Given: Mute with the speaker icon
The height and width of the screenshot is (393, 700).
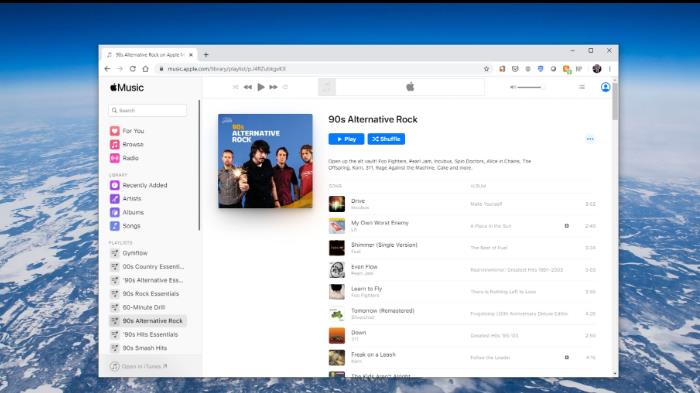Looking at the screenshot, I should tap(513, 87).
